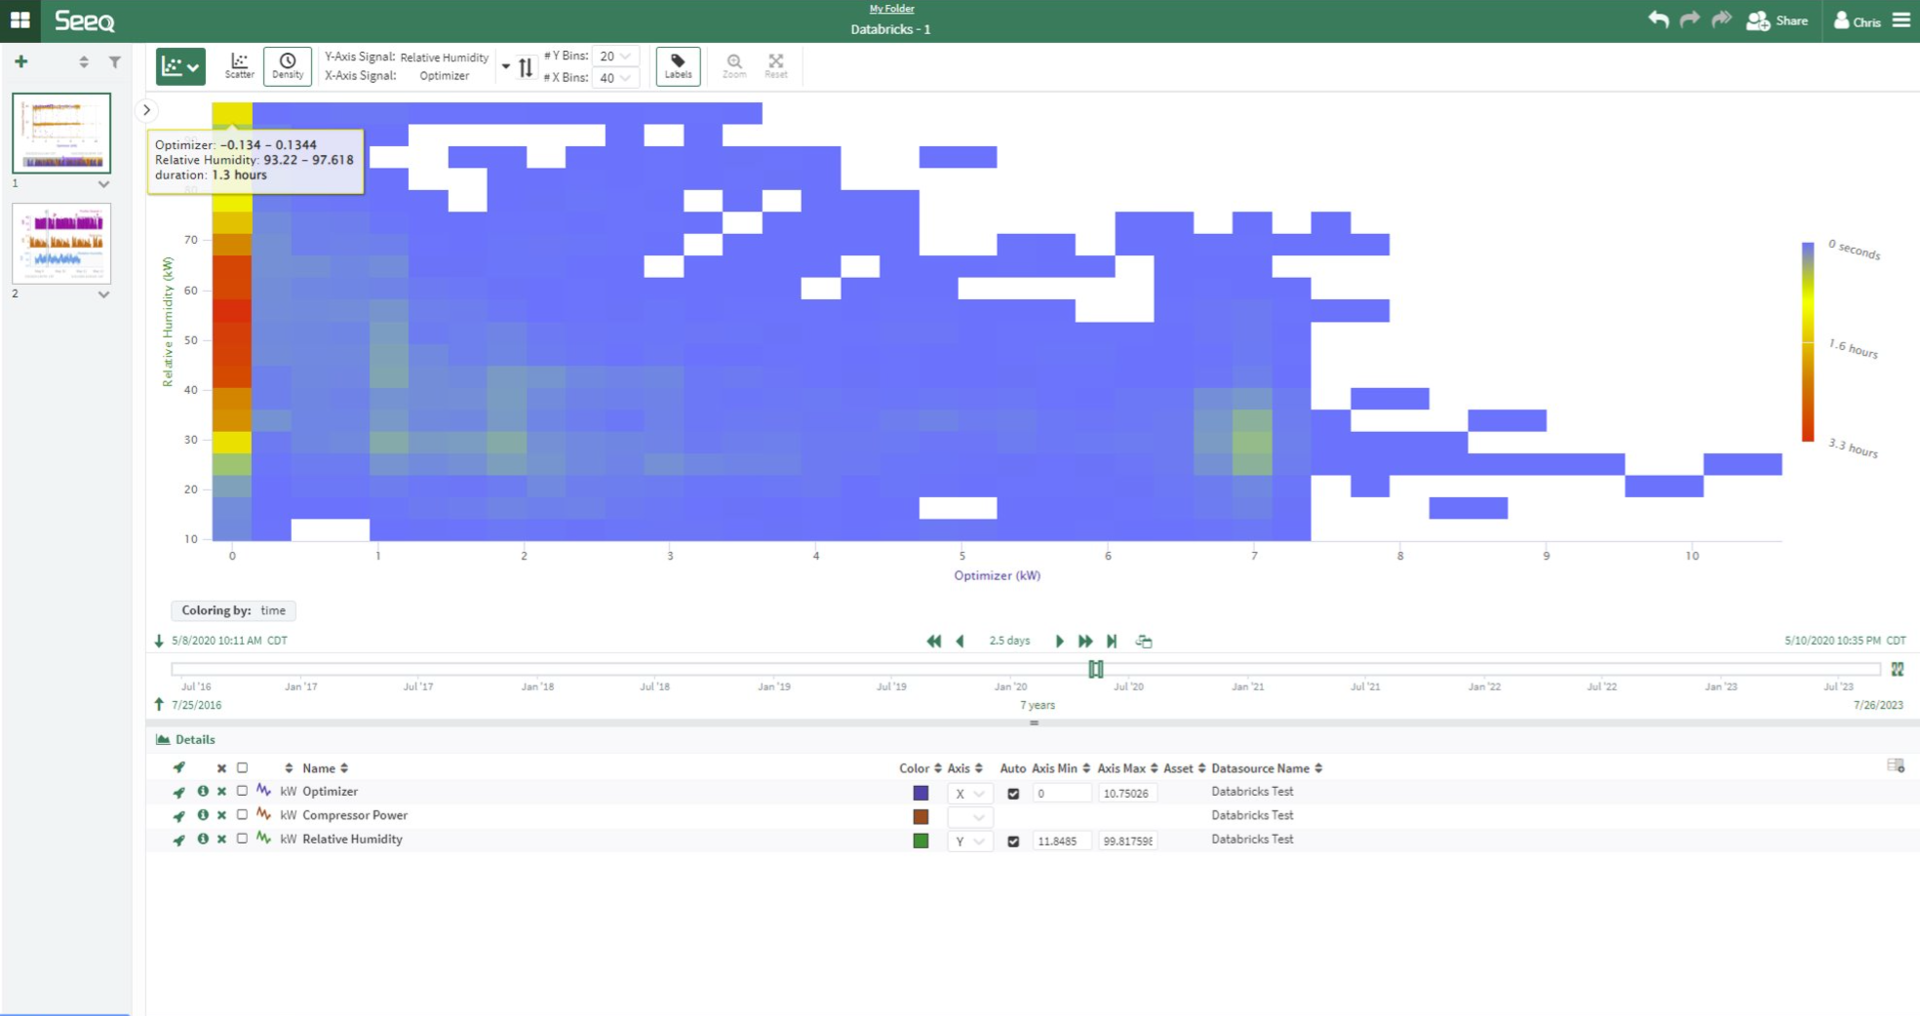Enable Auto axis for Compressor Power

click(x=1013, y=817)
